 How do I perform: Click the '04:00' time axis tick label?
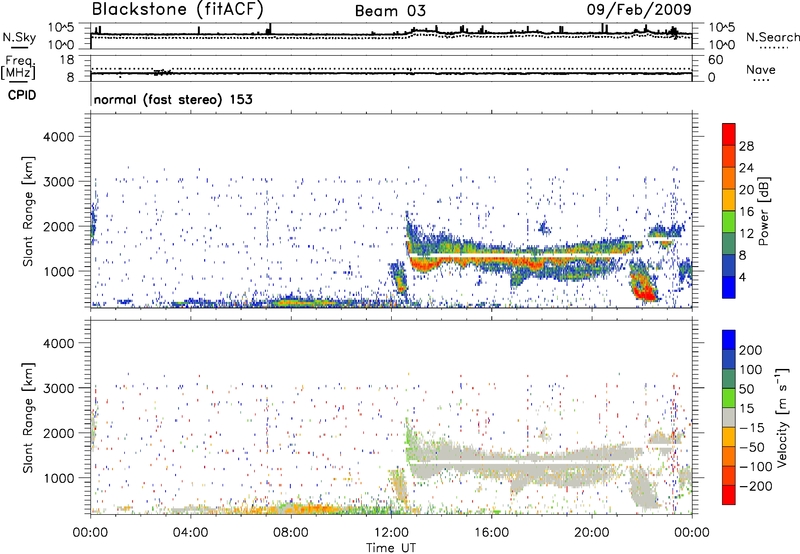[x=190, y=533]
